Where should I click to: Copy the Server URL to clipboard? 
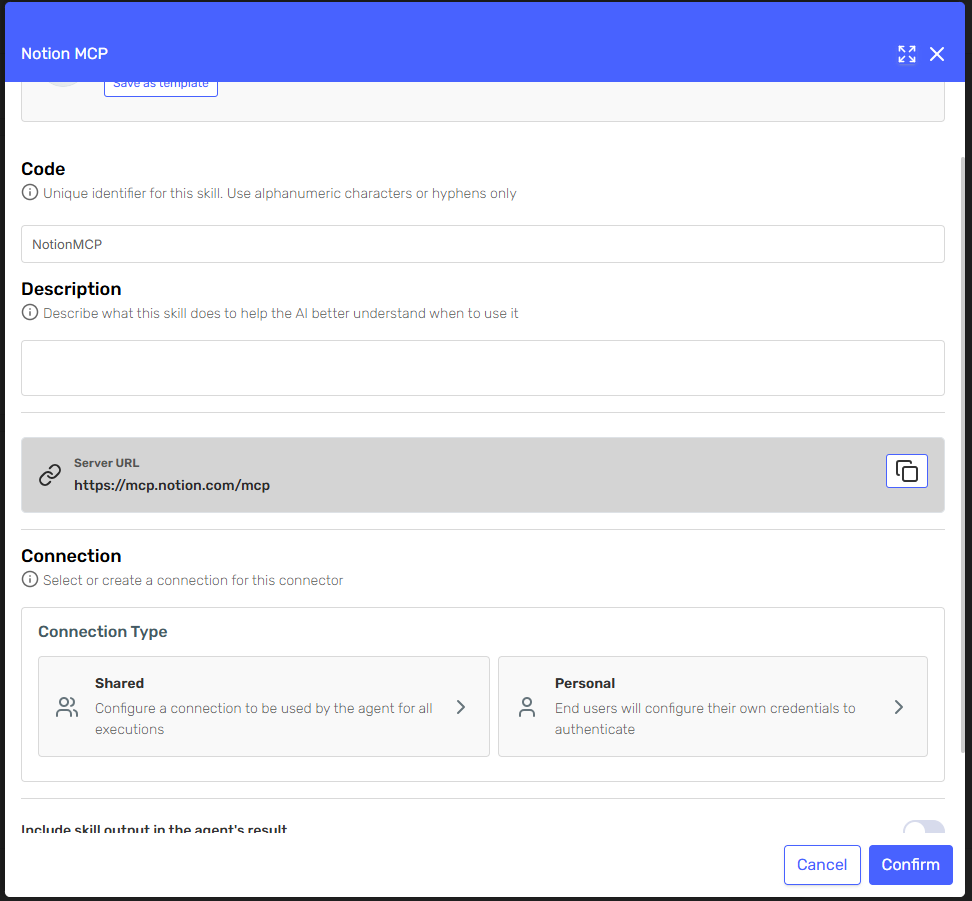click(x=906, y=471)
